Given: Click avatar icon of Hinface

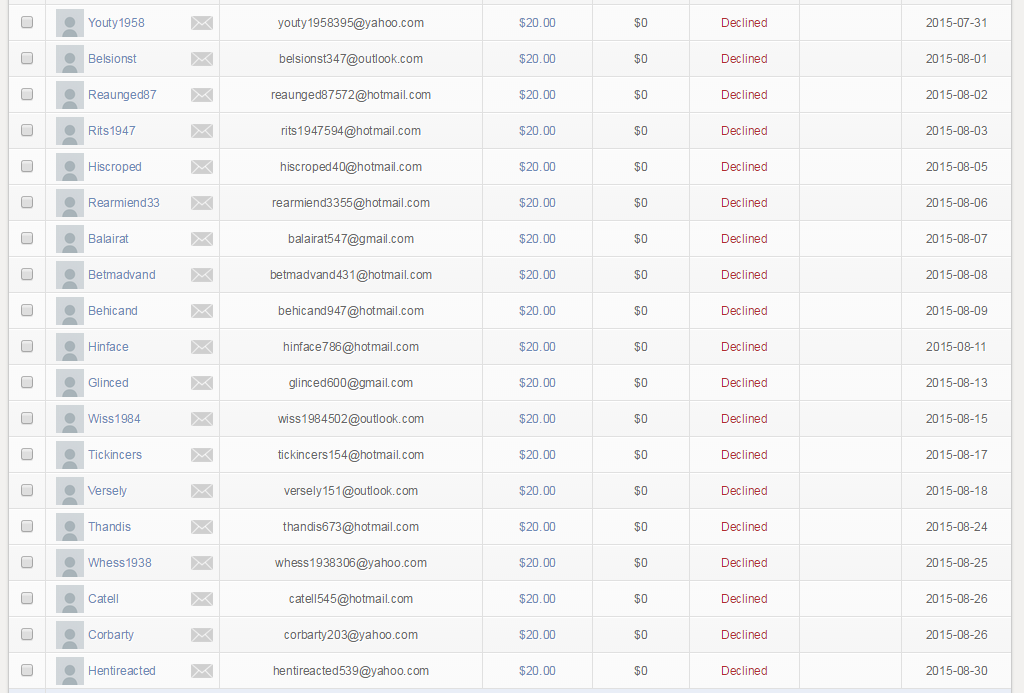Looking at the screenshot, I should tap(70, 347).
